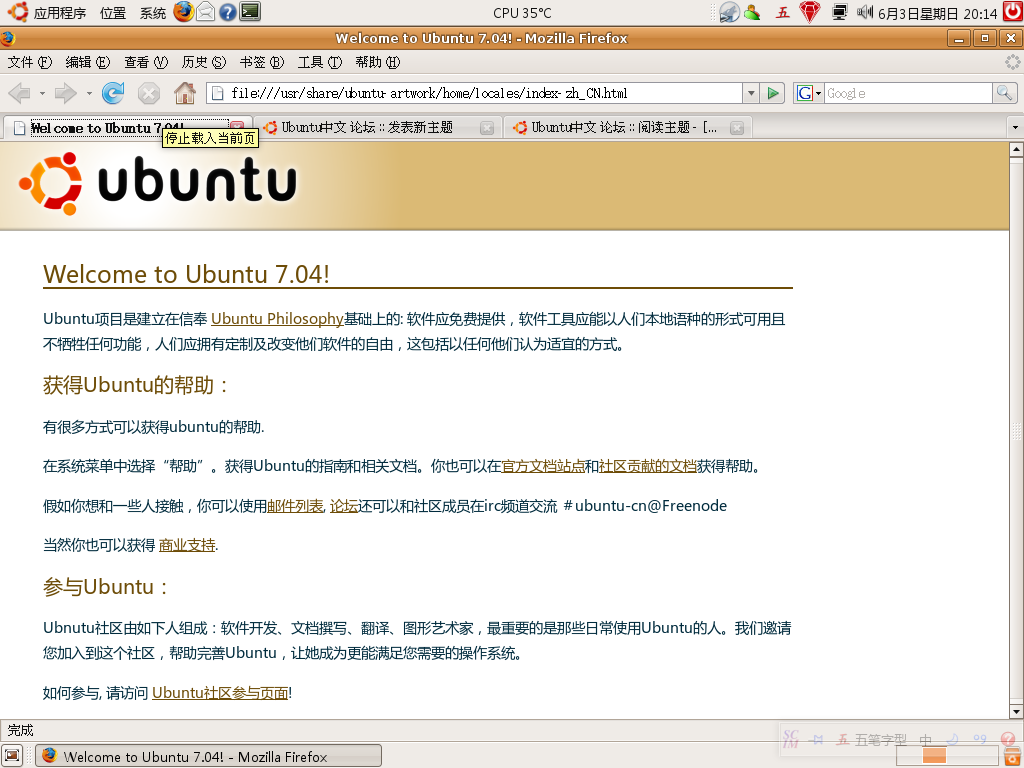Image resolution: width=1024 pixels, height=768 pixels.
Task: Open the 邮件列表 link
Action: click(295, 506)
